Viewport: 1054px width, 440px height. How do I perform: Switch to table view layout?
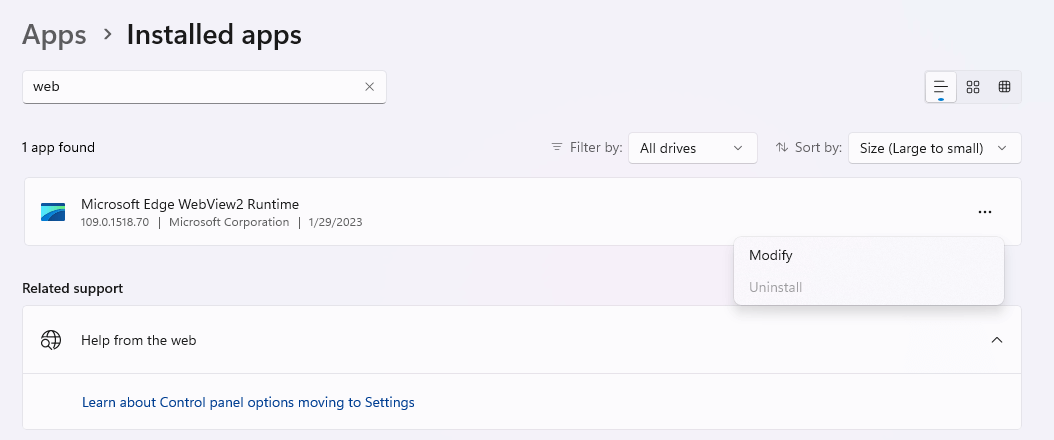pyautogui.click(x=1004, y=87)
